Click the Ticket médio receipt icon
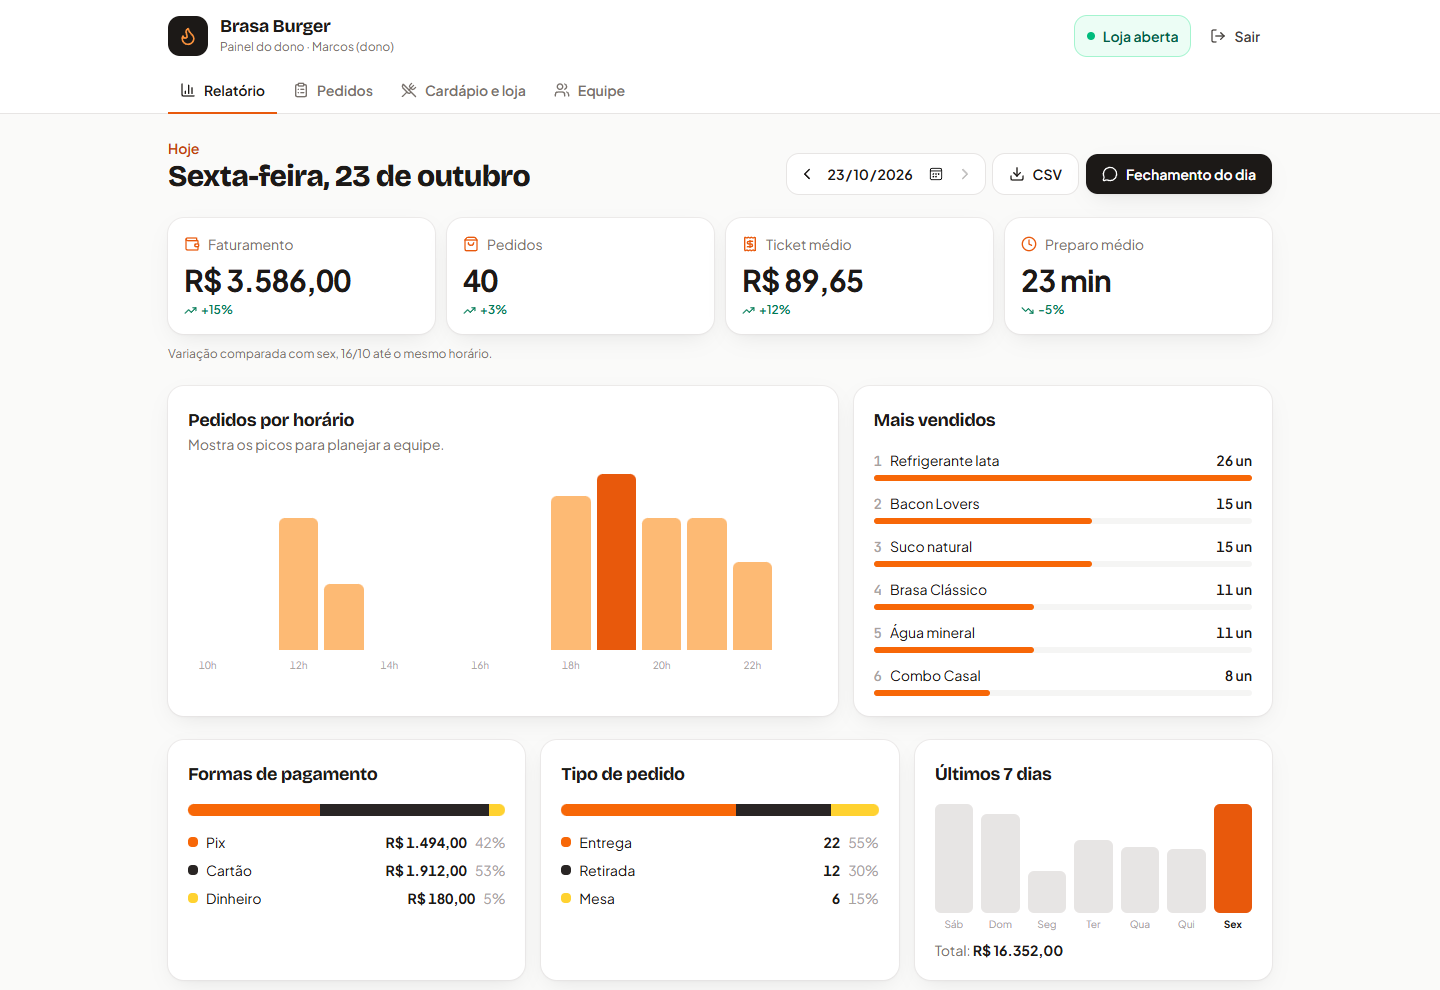Screen dimensions: 1440x990 [x=750, y=244]
